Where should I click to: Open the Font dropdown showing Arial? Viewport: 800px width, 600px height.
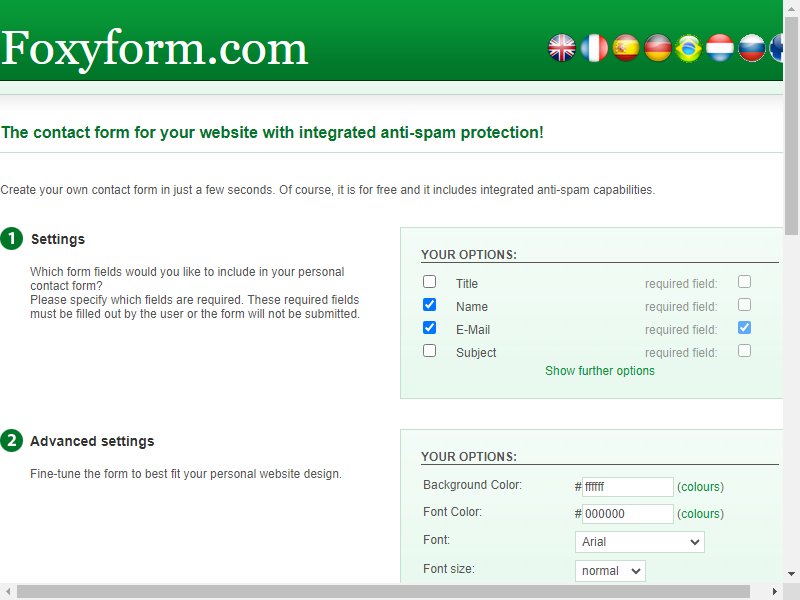pyautogui.click(x=640, y=542)
